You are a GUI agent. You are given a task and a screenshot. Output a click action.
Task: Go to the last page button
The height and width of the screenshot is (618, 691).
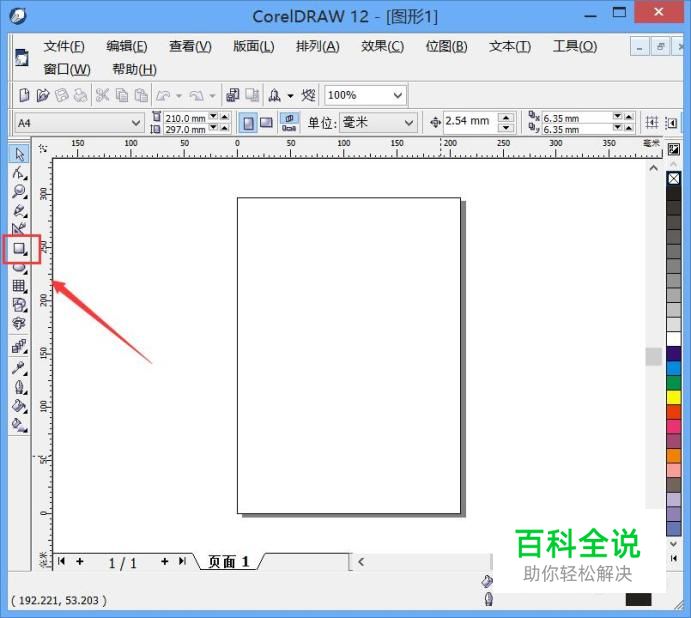click(182, 561)
